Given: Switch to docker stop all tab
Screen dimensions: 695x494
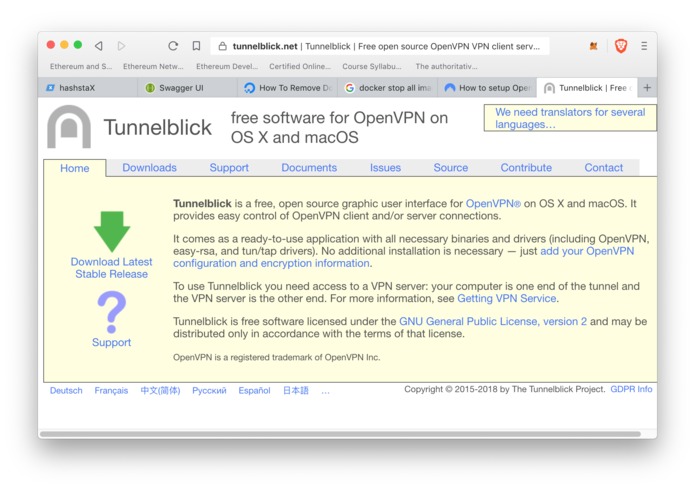Looking at the screenshot, I should 387,88.
